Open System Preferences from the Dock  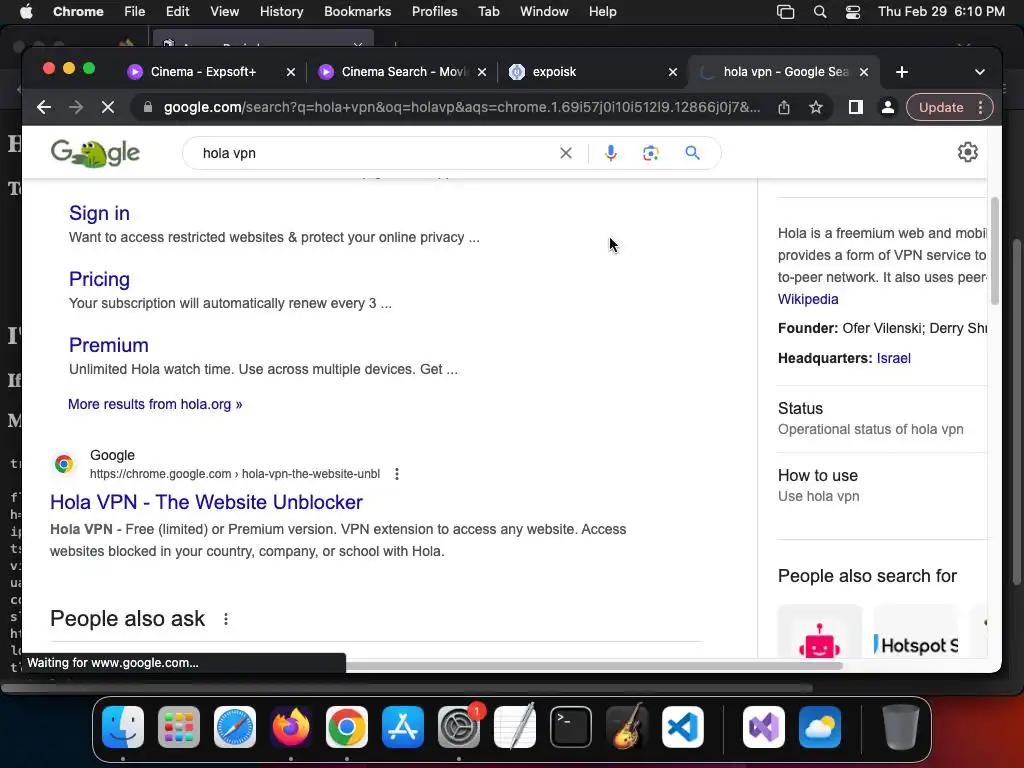tap(458, 727)
